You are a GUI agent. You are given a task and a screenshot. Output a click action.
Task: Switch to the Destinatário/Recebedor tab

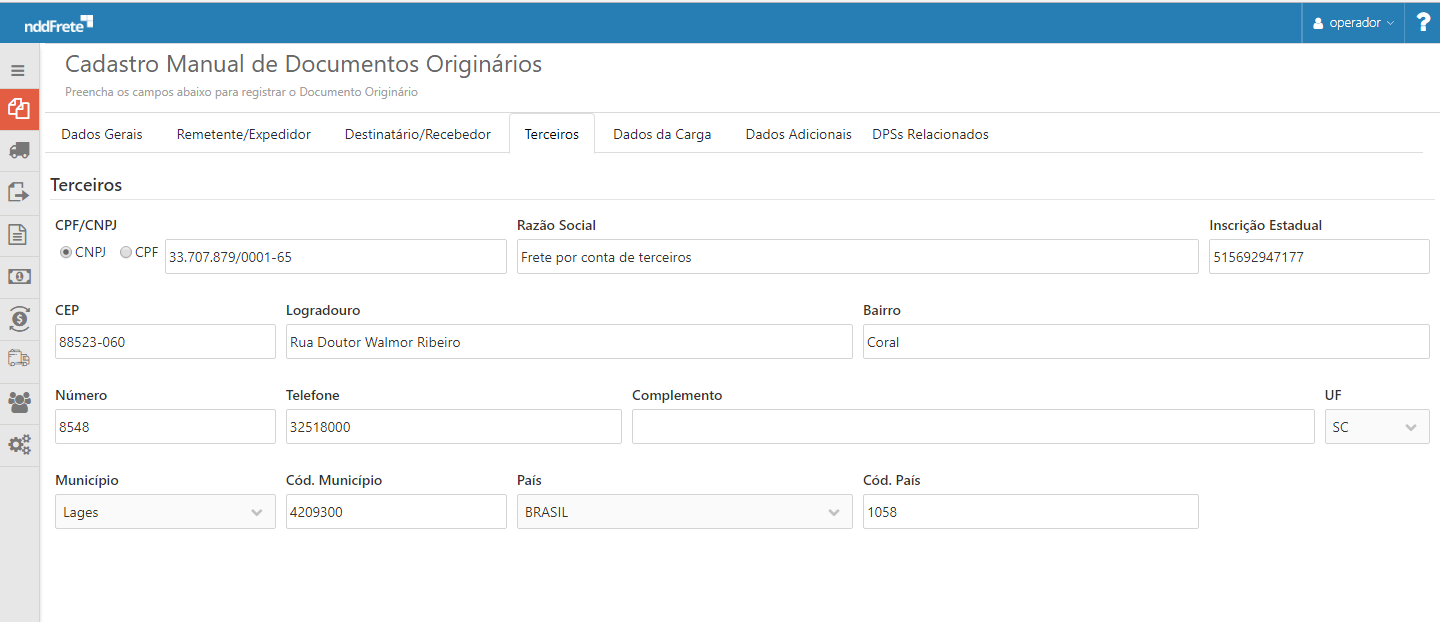click(418, 134)
